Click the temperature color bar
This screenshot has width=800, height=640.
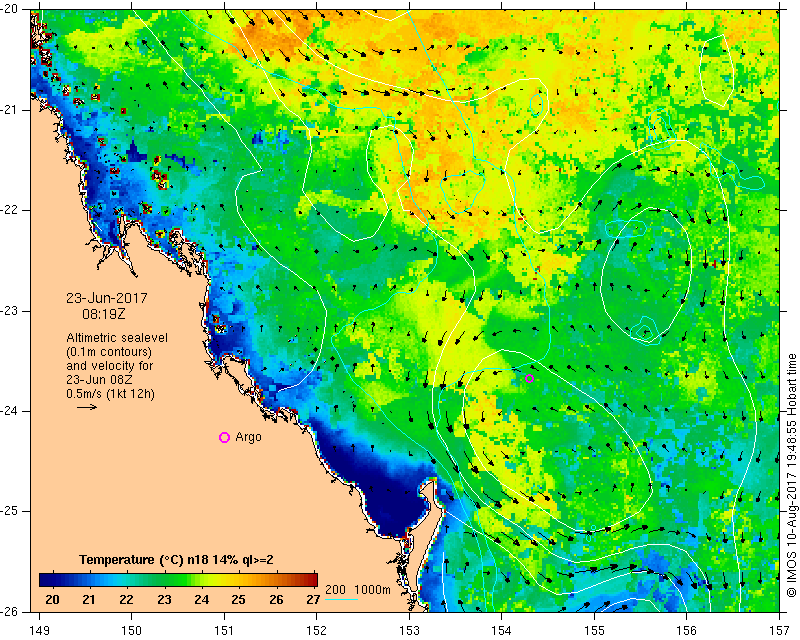pos(178,580)
